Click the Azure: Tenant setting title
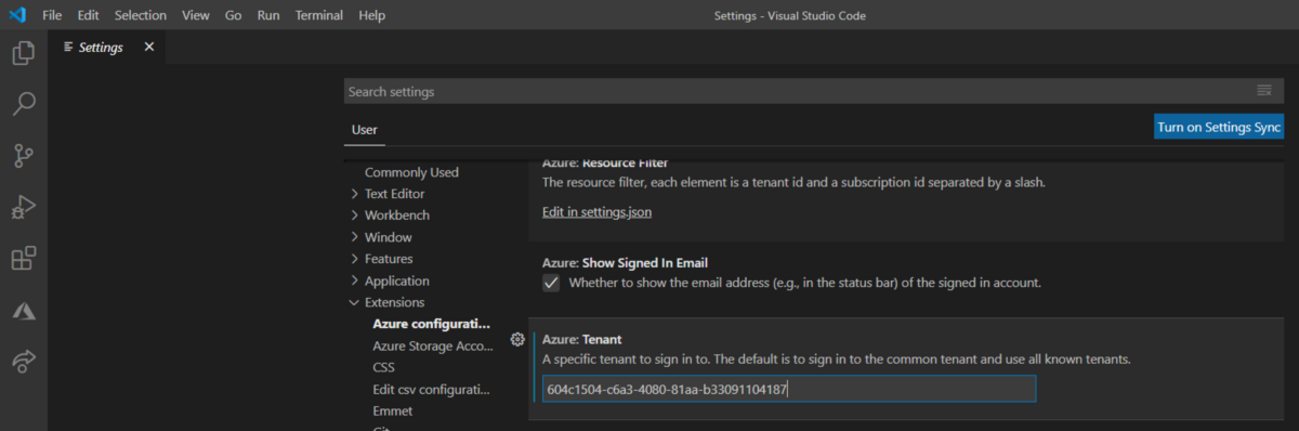The height and width of the screenshot is (431, 1299). coord(582,340)
